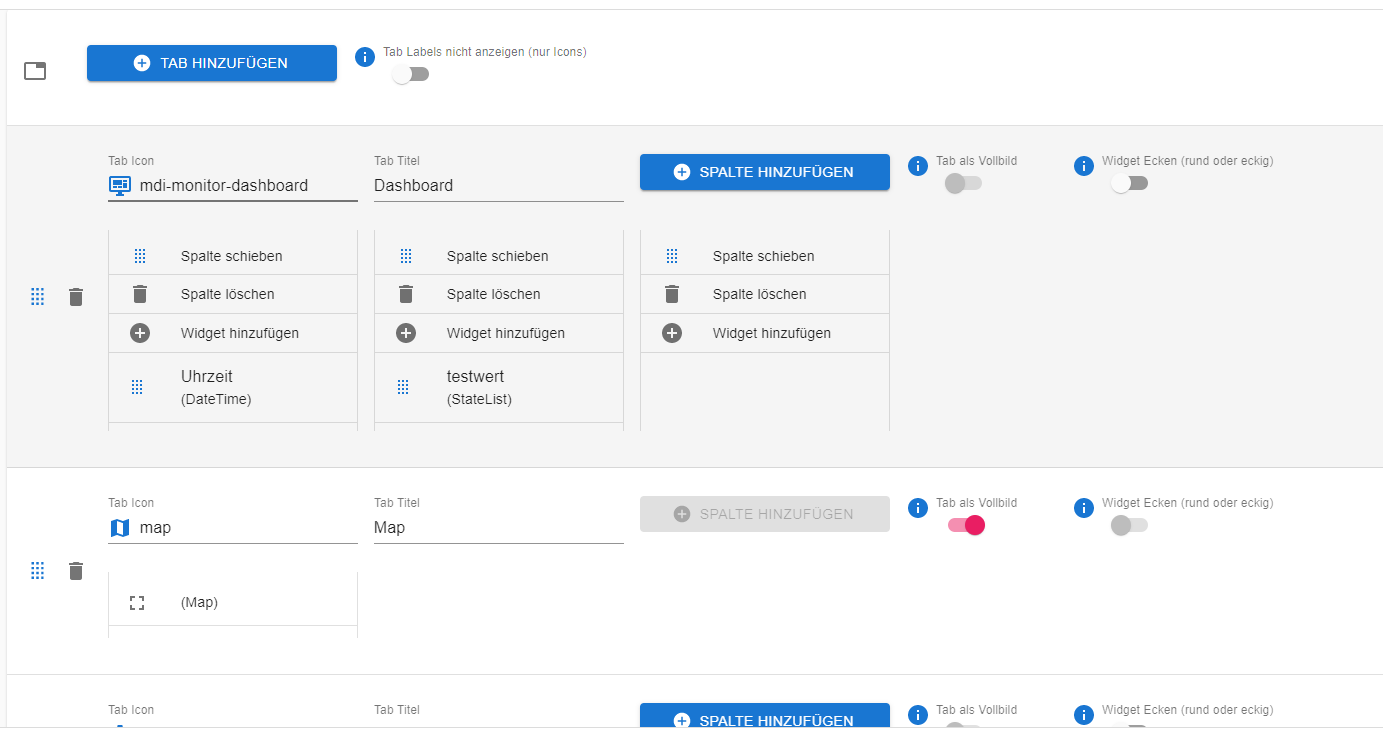
Task: Click the info icon next to Tab Labels nicht anzeigen
Action: click(x=366, y=57)
